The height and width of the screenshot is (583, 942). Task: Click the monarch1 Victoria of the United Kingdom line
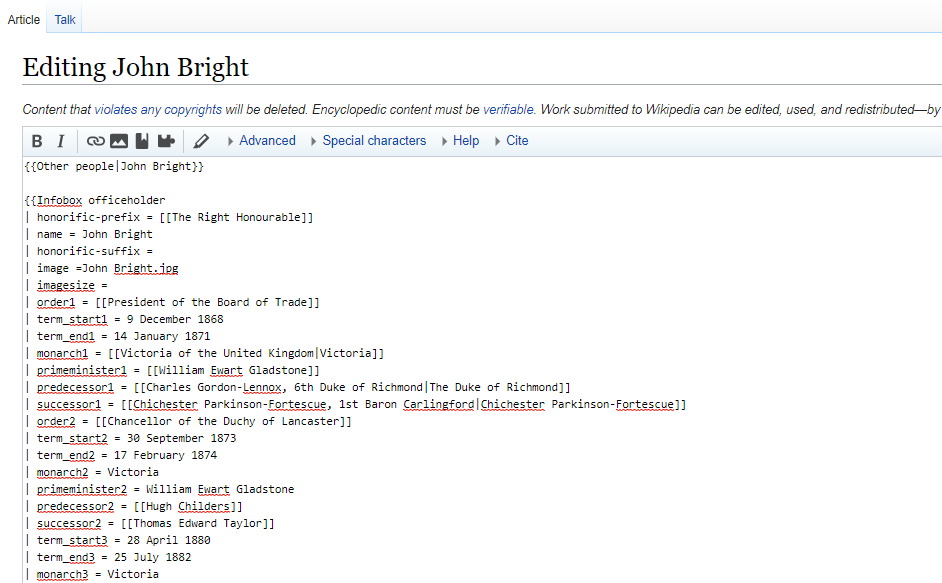[204, 353]
